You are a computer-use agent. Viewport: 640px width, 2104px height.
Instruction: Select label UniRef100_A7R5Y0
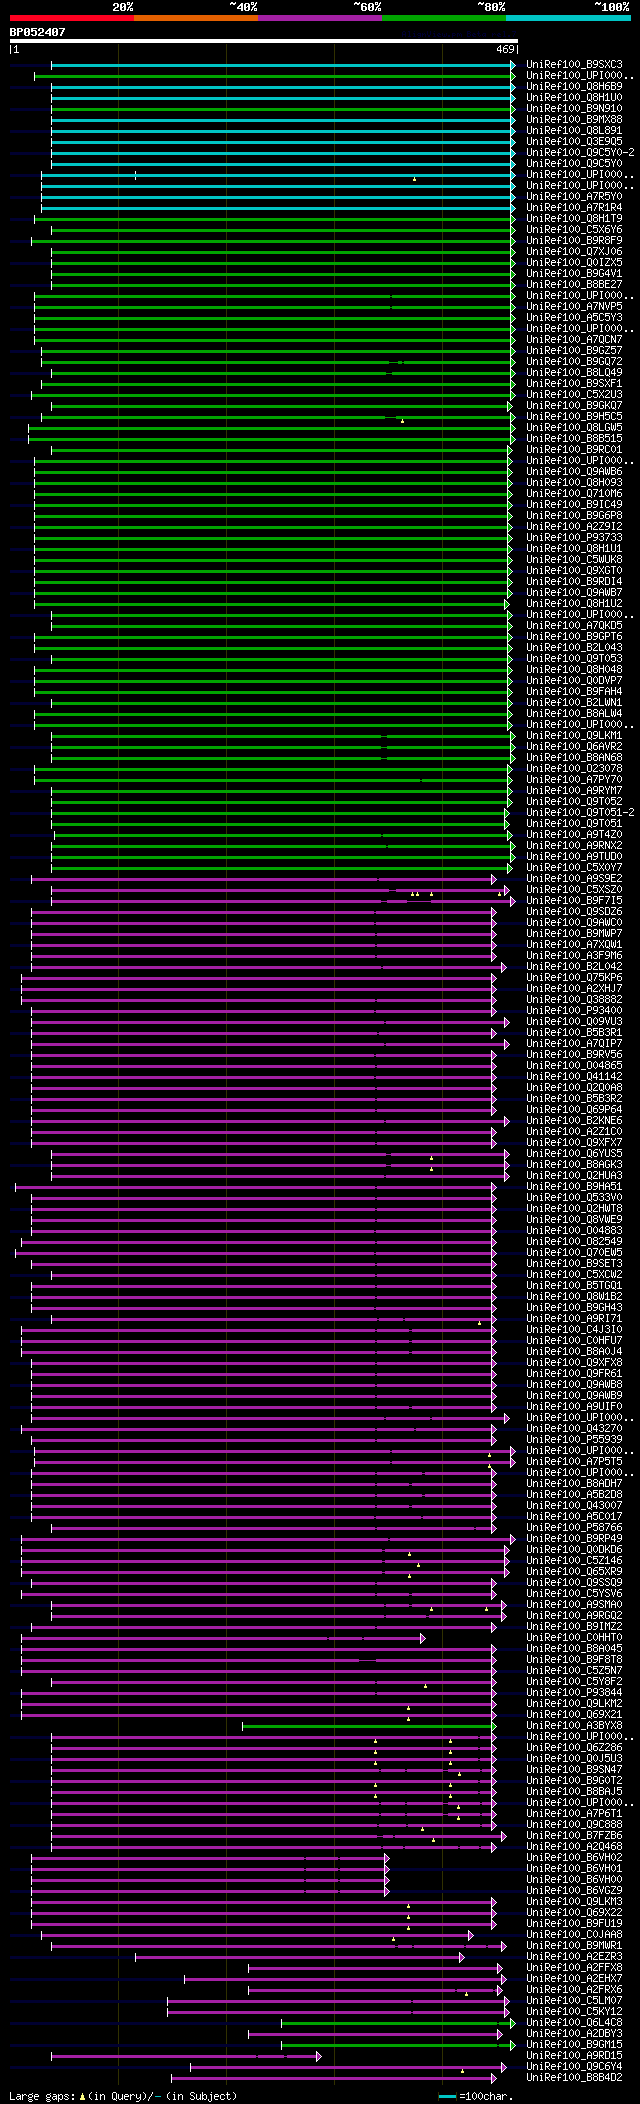pyautogui.click(x=574, y=197)
